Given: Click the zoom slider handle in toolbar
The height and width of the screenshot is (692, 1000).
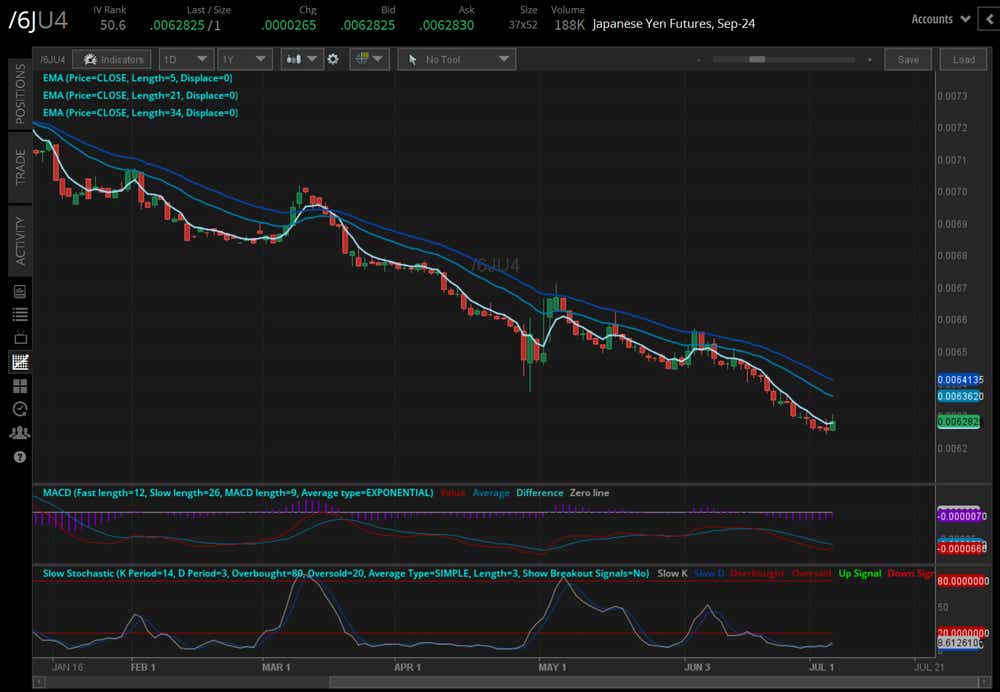Looking at the screenshot, I should click(x=757, y=60).
